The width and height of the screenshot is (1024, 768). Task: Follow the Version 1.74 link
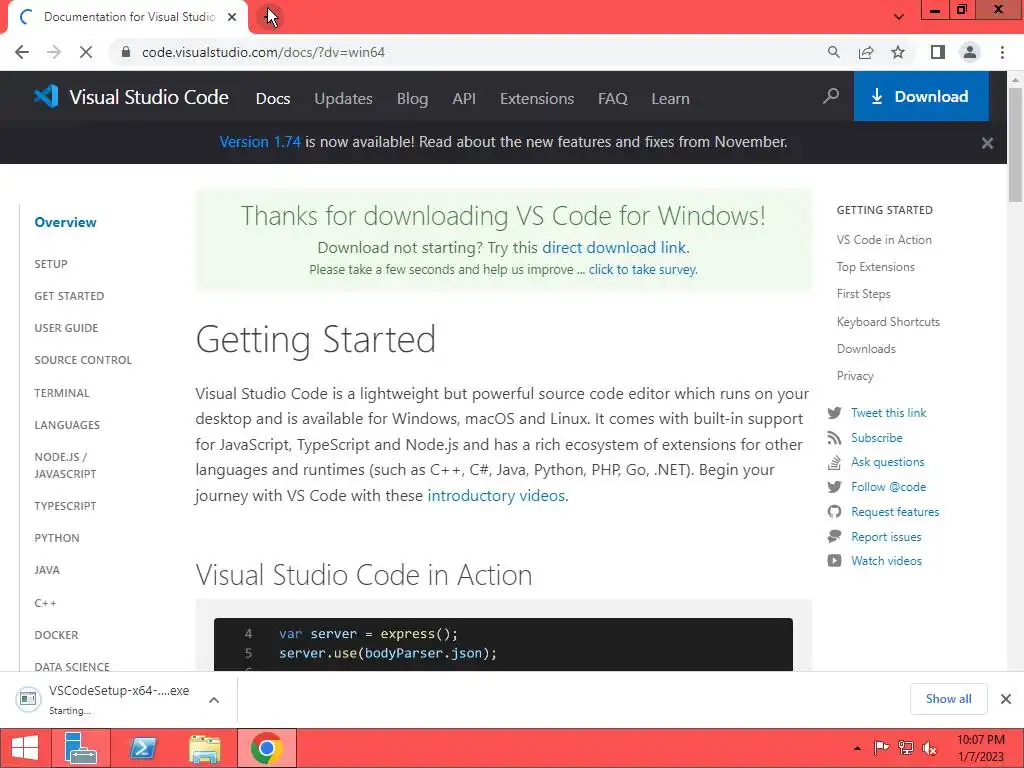point(260,142)
